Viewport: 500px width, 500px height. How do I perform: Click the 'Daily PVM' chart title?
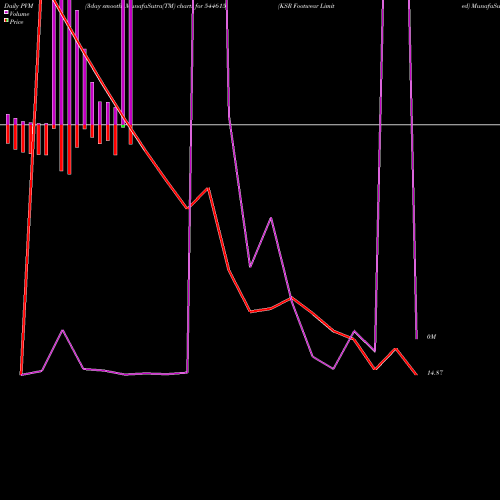[19, 6]
